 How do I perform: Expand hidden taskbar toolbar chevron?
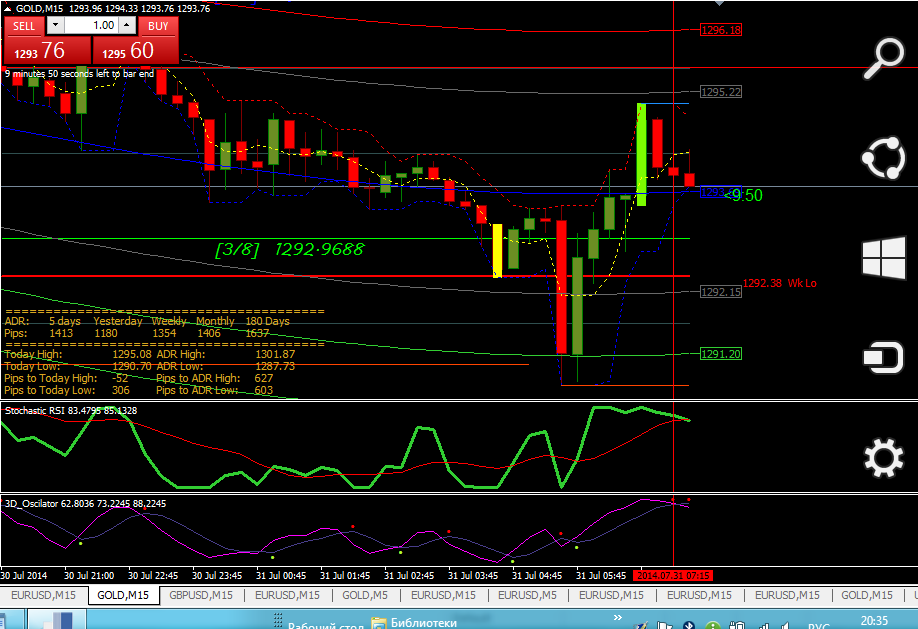pos(618,618)
